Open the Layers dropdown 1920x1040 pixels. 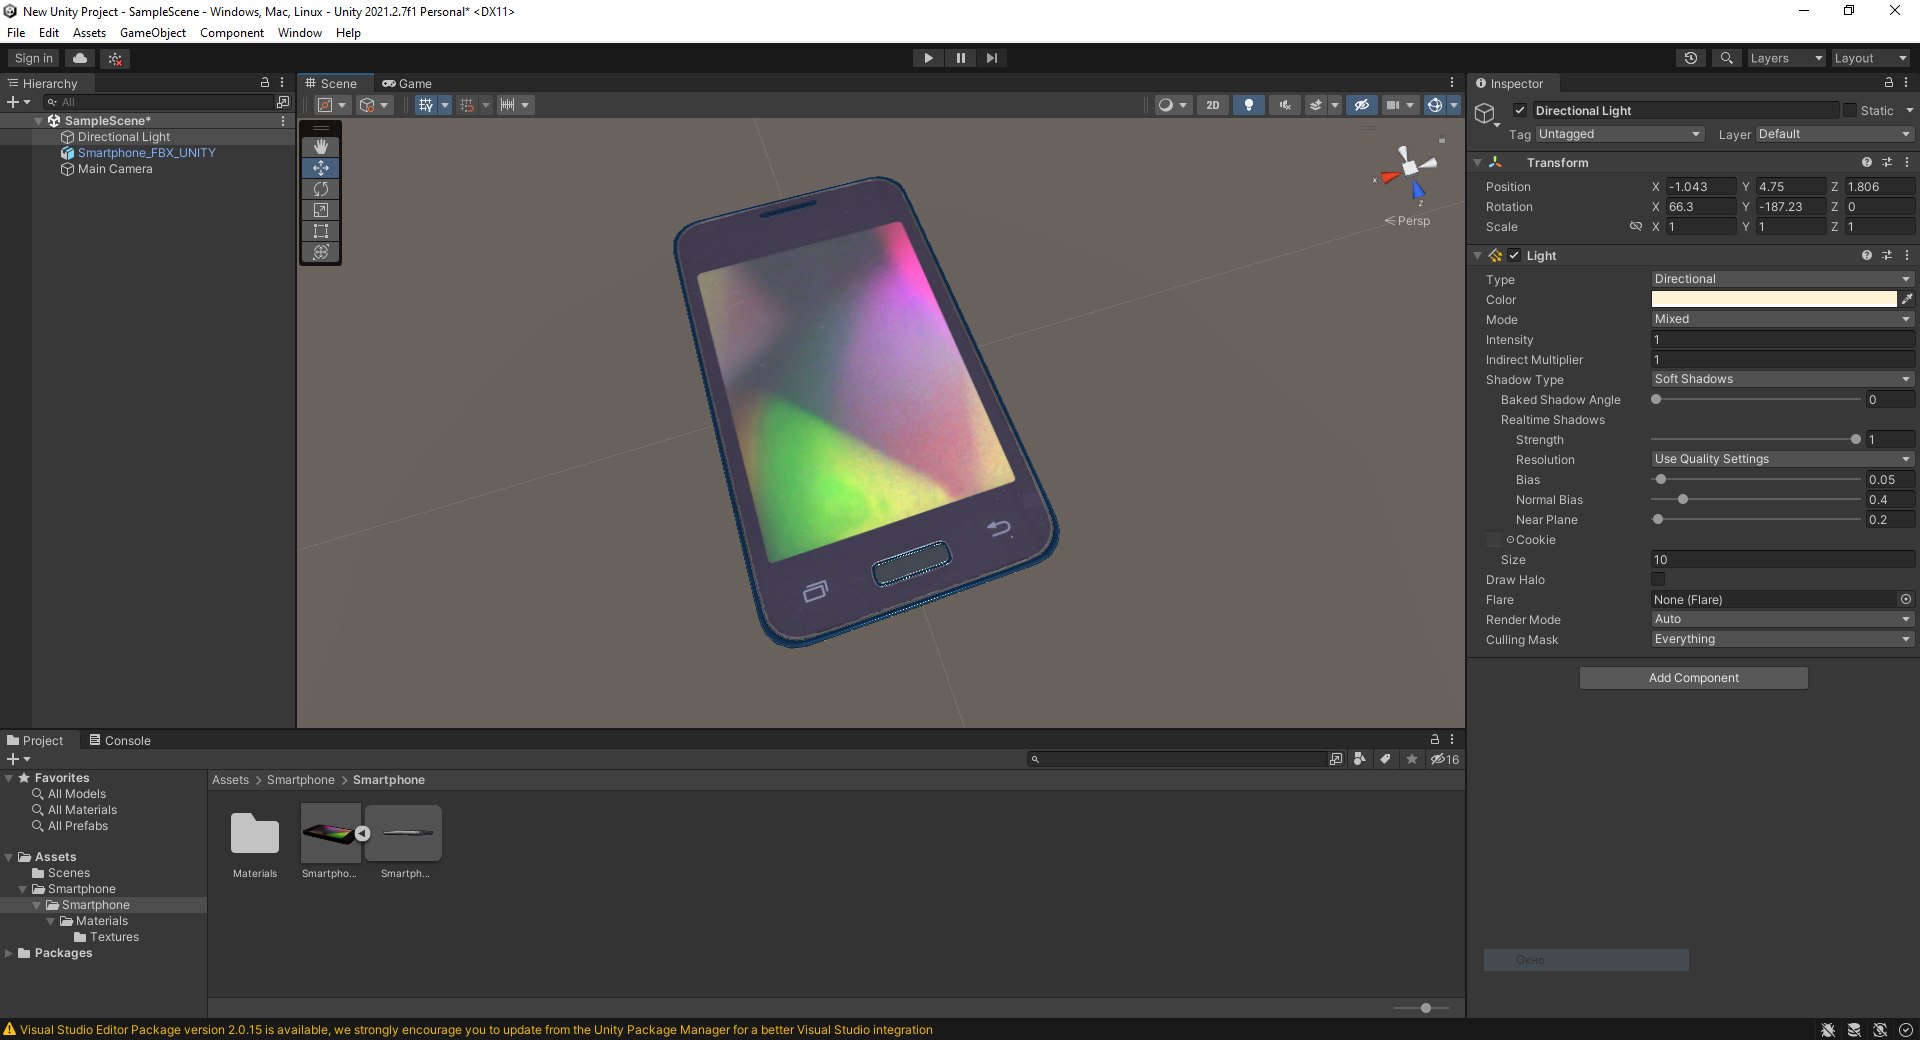pyautogui.click(x=1786, y=58)
